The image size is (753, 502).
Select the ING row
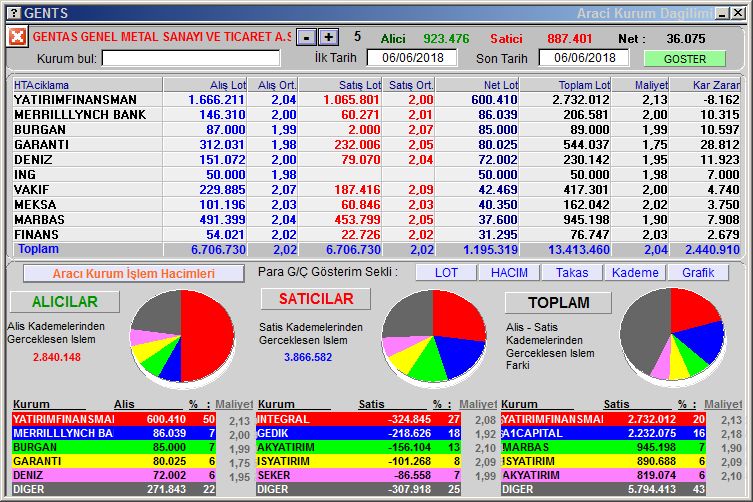(x=376, y=174)
